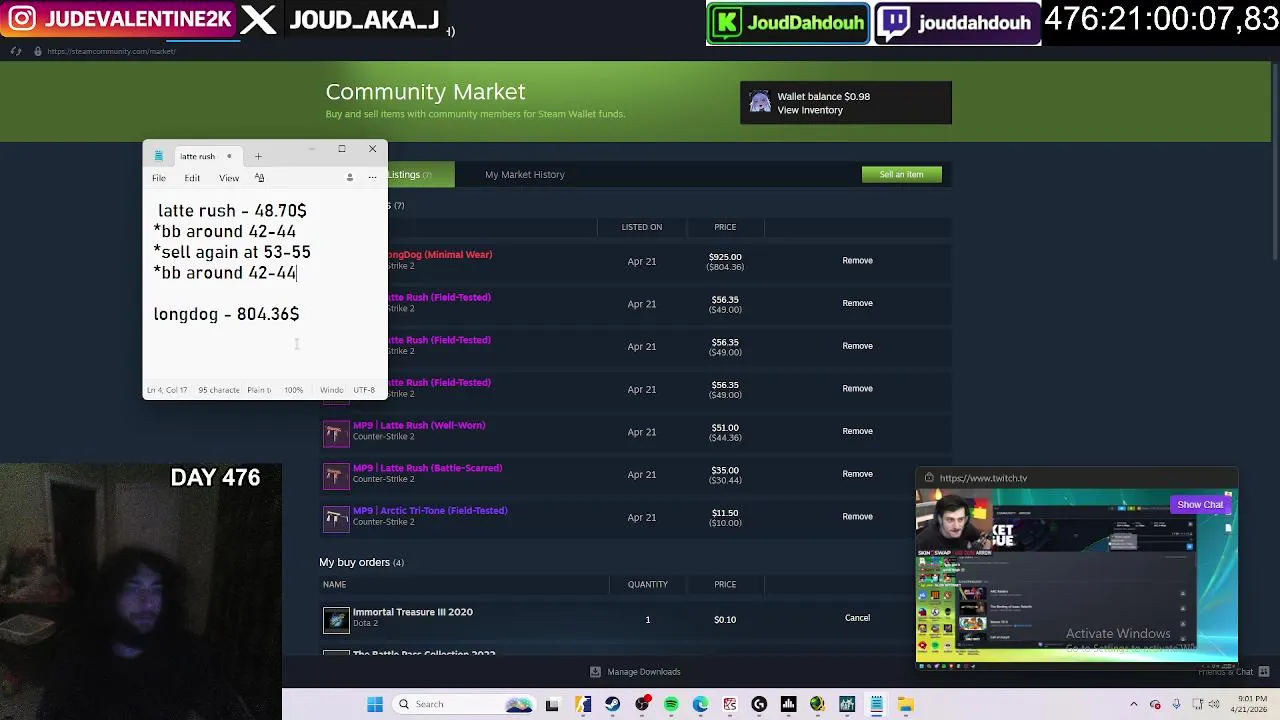This screenshot has width=1280, height=720.
Task: Open the 100% zoom level status entry
Action: point(293,390)
